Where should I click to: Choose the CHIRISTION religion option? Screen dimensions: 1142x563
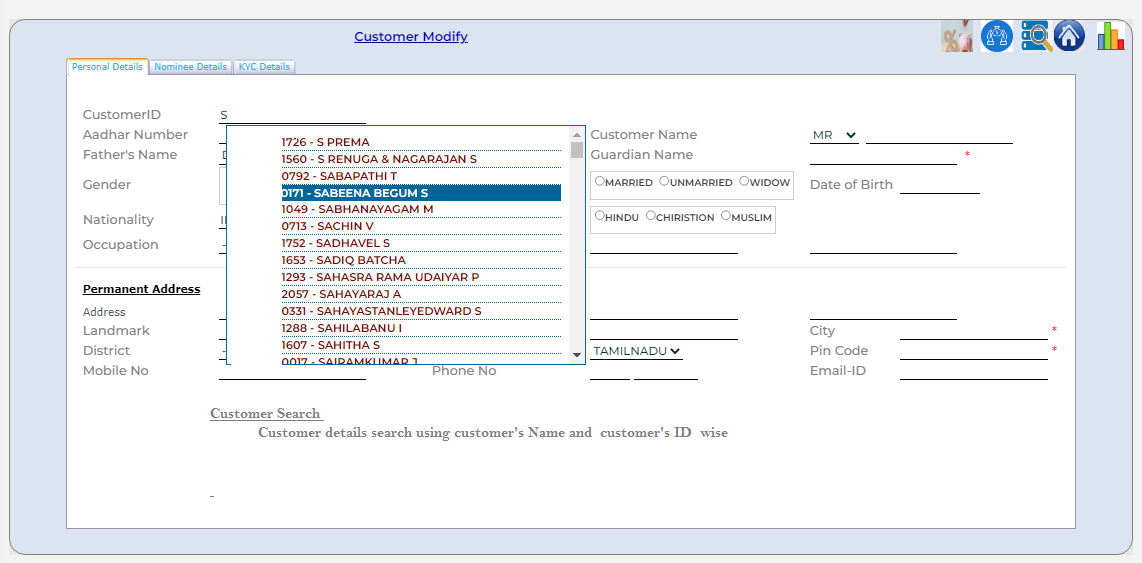650,216
